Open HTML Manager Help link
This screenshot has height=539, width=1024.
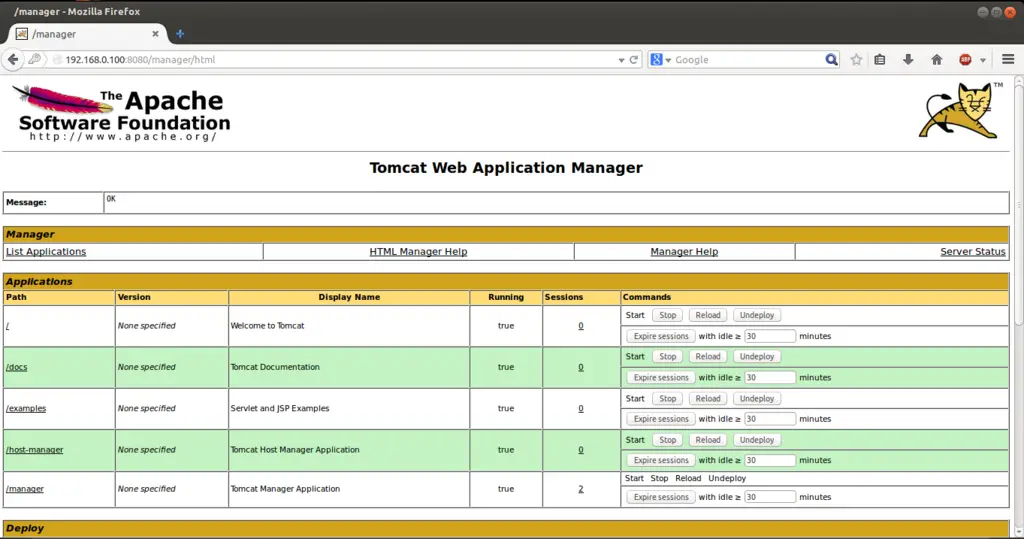pyautogui.click(x=418, y=252)
